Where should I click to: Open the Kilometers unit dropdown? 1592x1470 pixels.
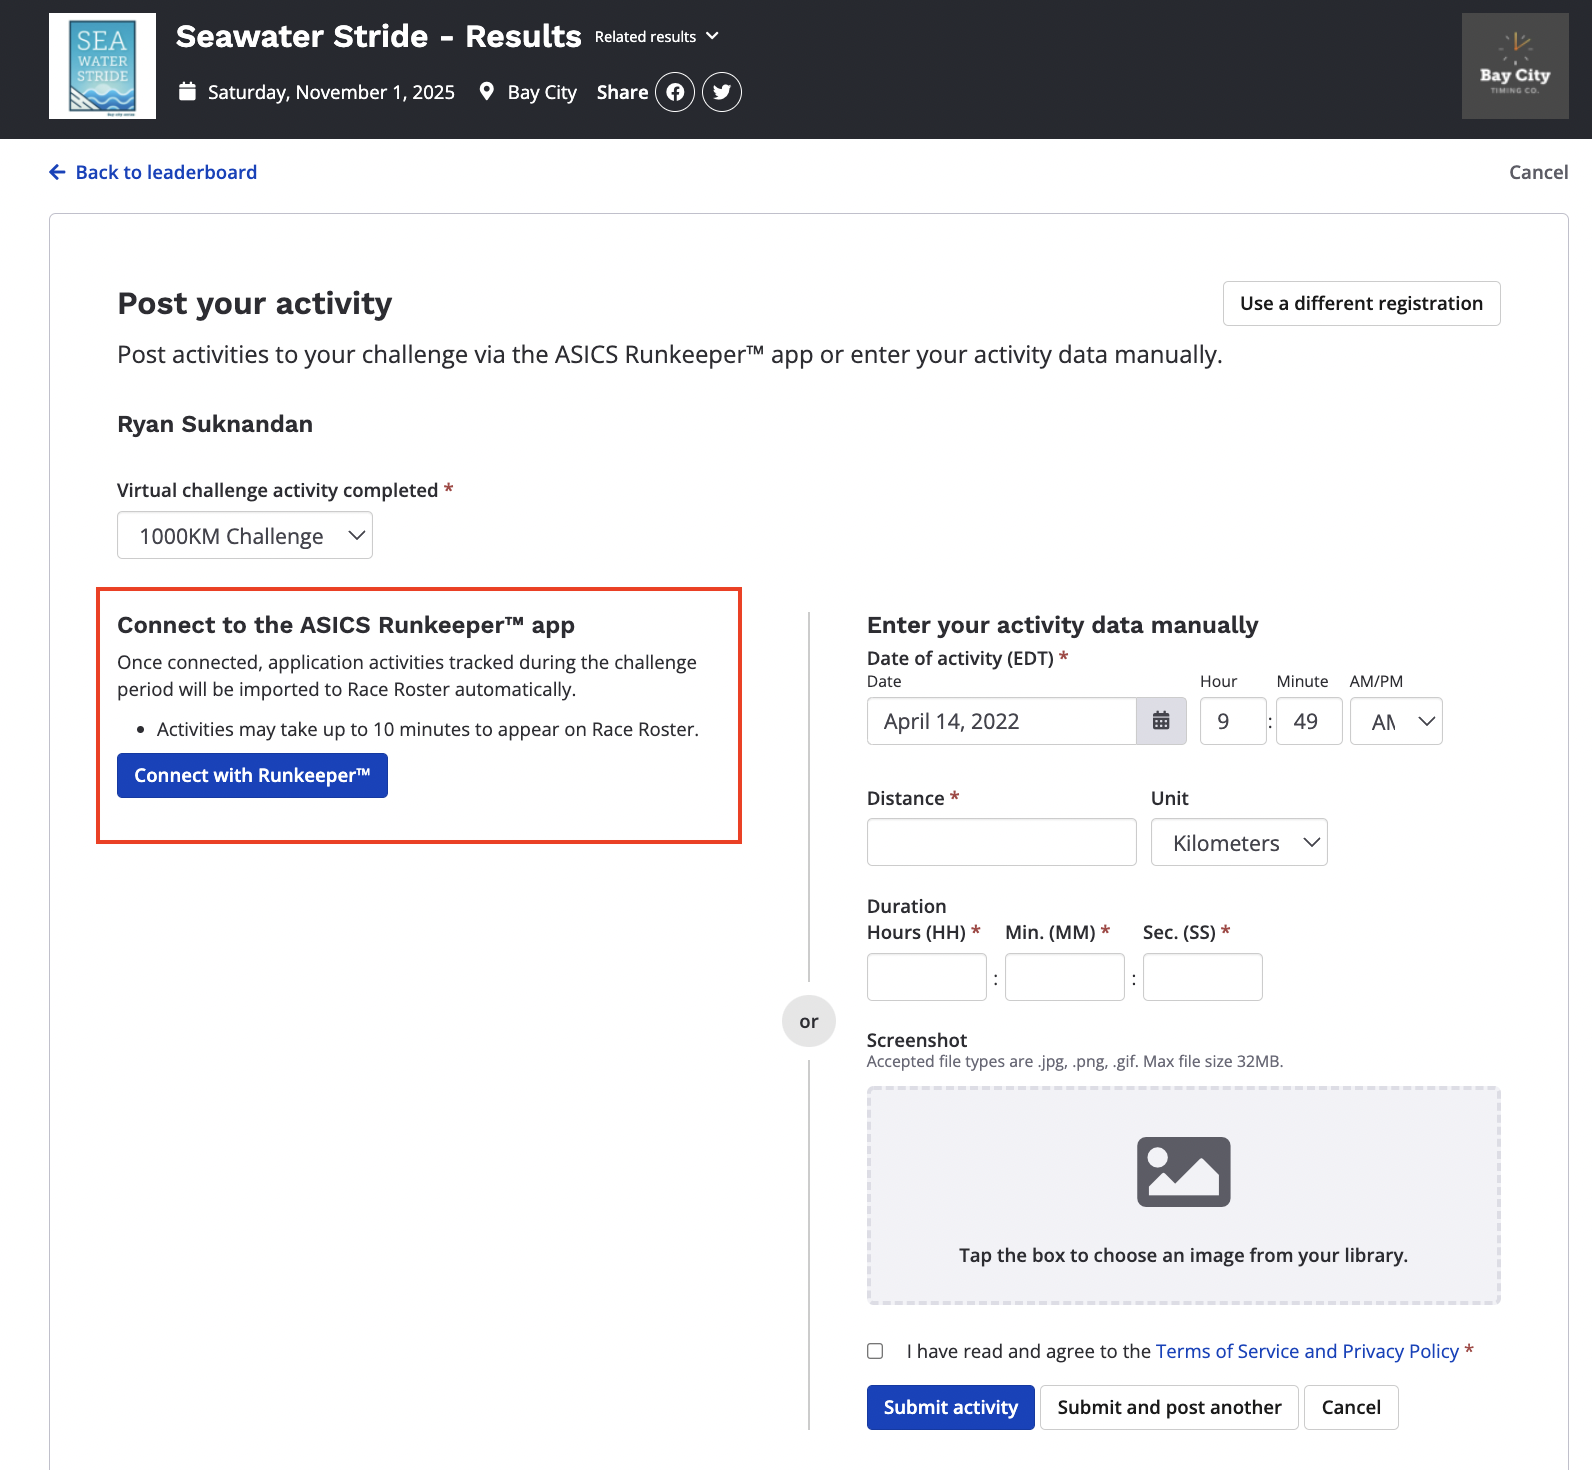pyautogui.click(x=1238, y=843)
